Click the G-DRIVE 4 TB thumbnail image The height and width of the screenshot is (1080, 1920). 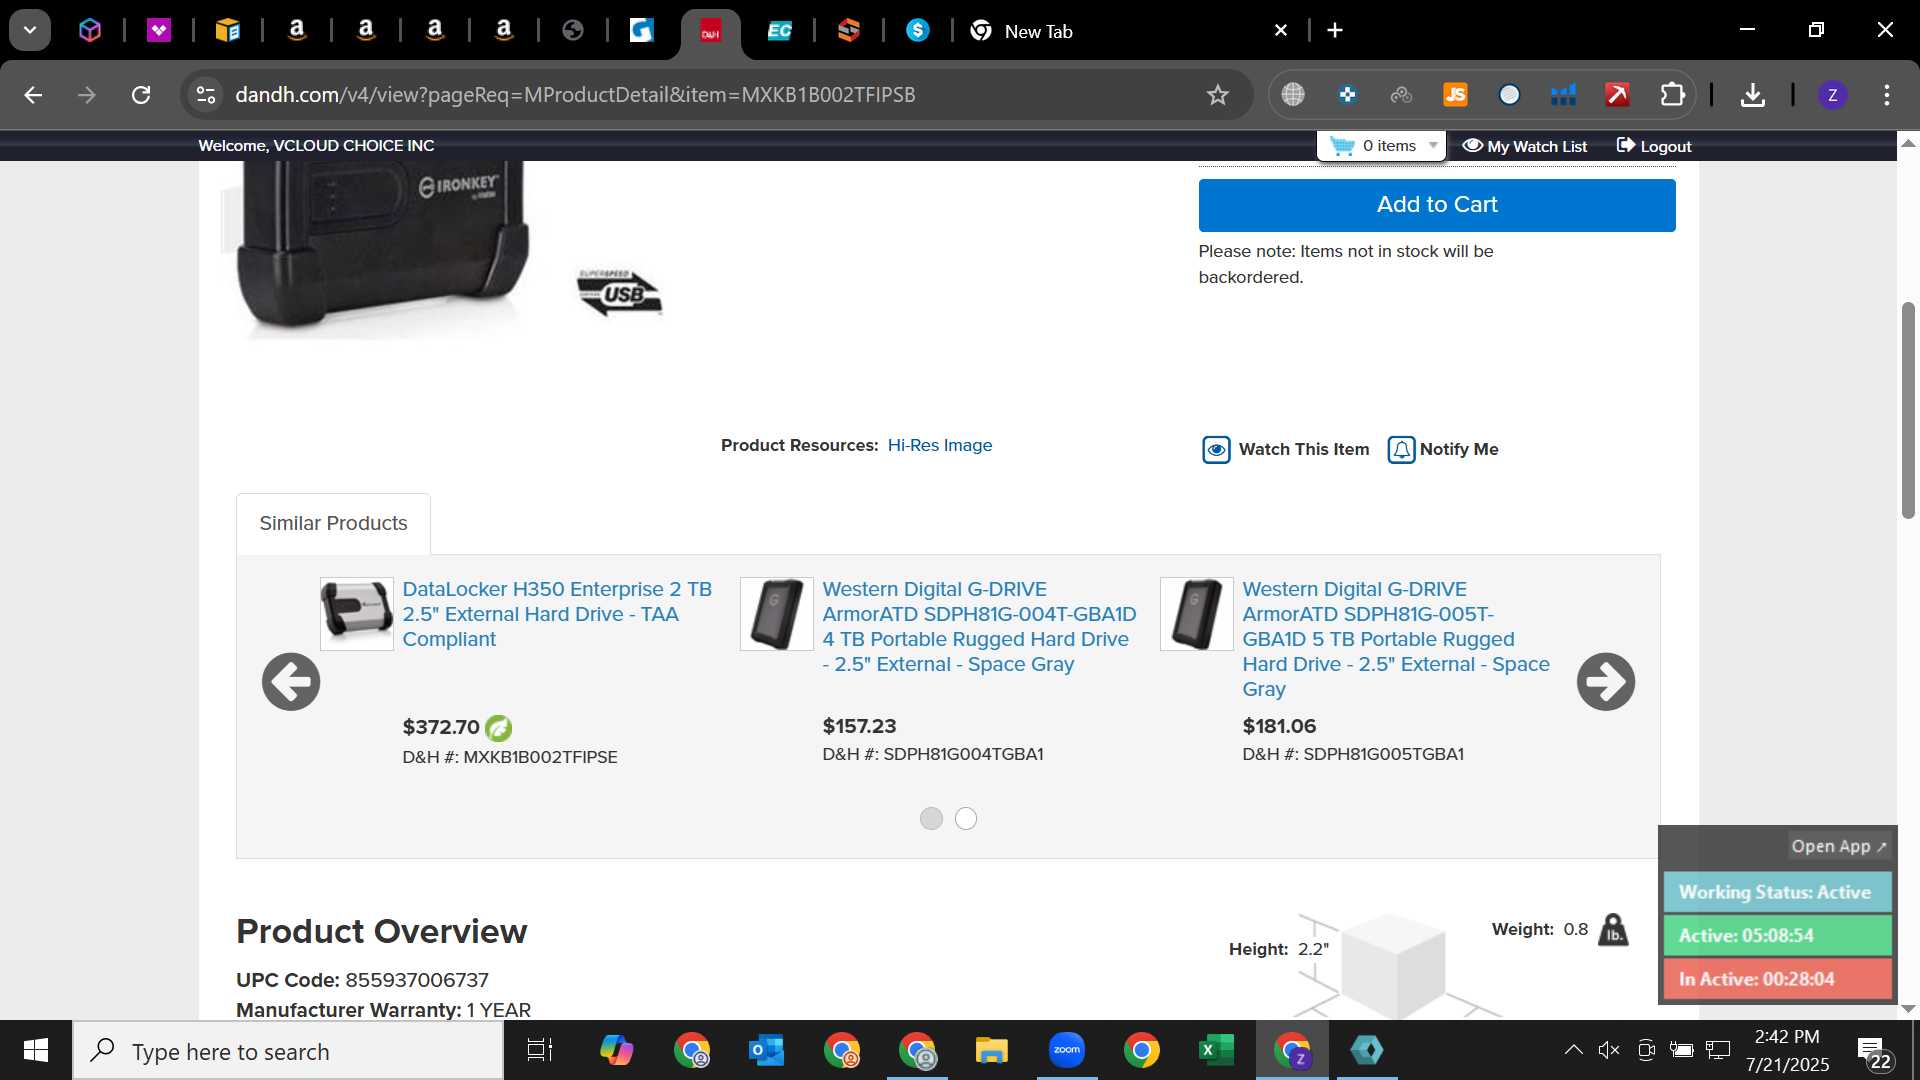coord(777,613)
